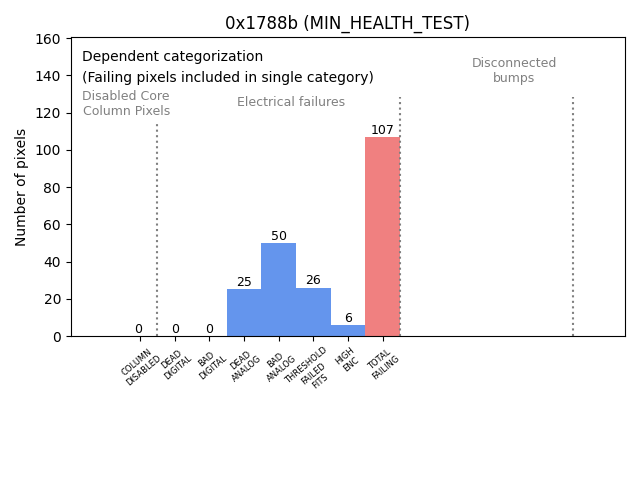Image resolution: width=640 pixels, height=480 pixels.
Task: Click the 107 value above the red bar
Action: point(382,130)
